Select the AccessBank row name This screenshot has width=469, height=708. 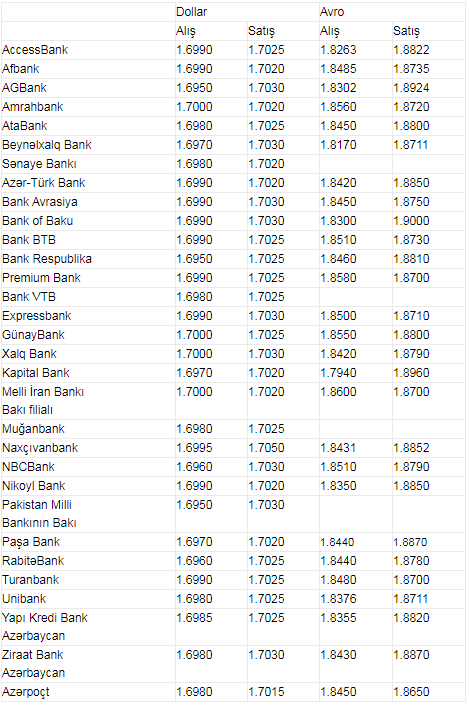tap(35, 50)
